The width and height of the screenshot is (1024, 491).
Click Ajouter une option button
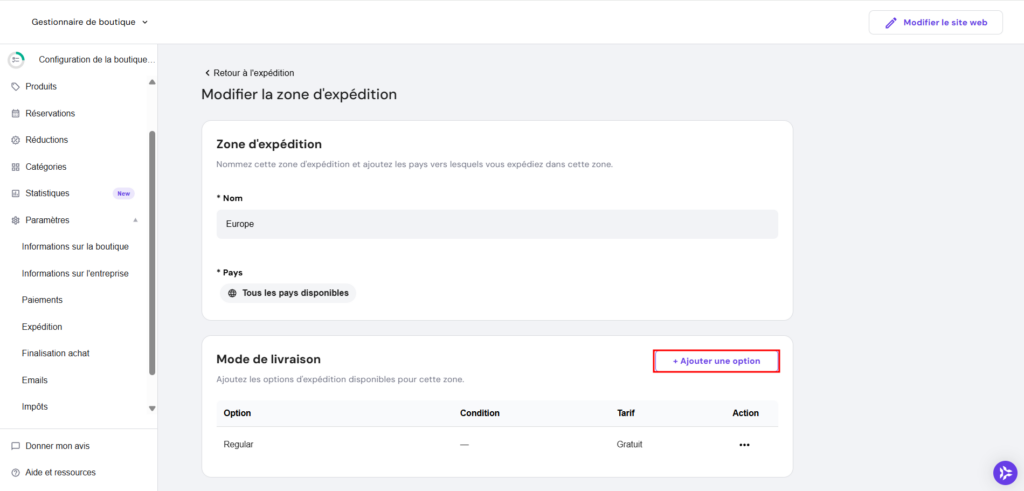pos(716,361)
